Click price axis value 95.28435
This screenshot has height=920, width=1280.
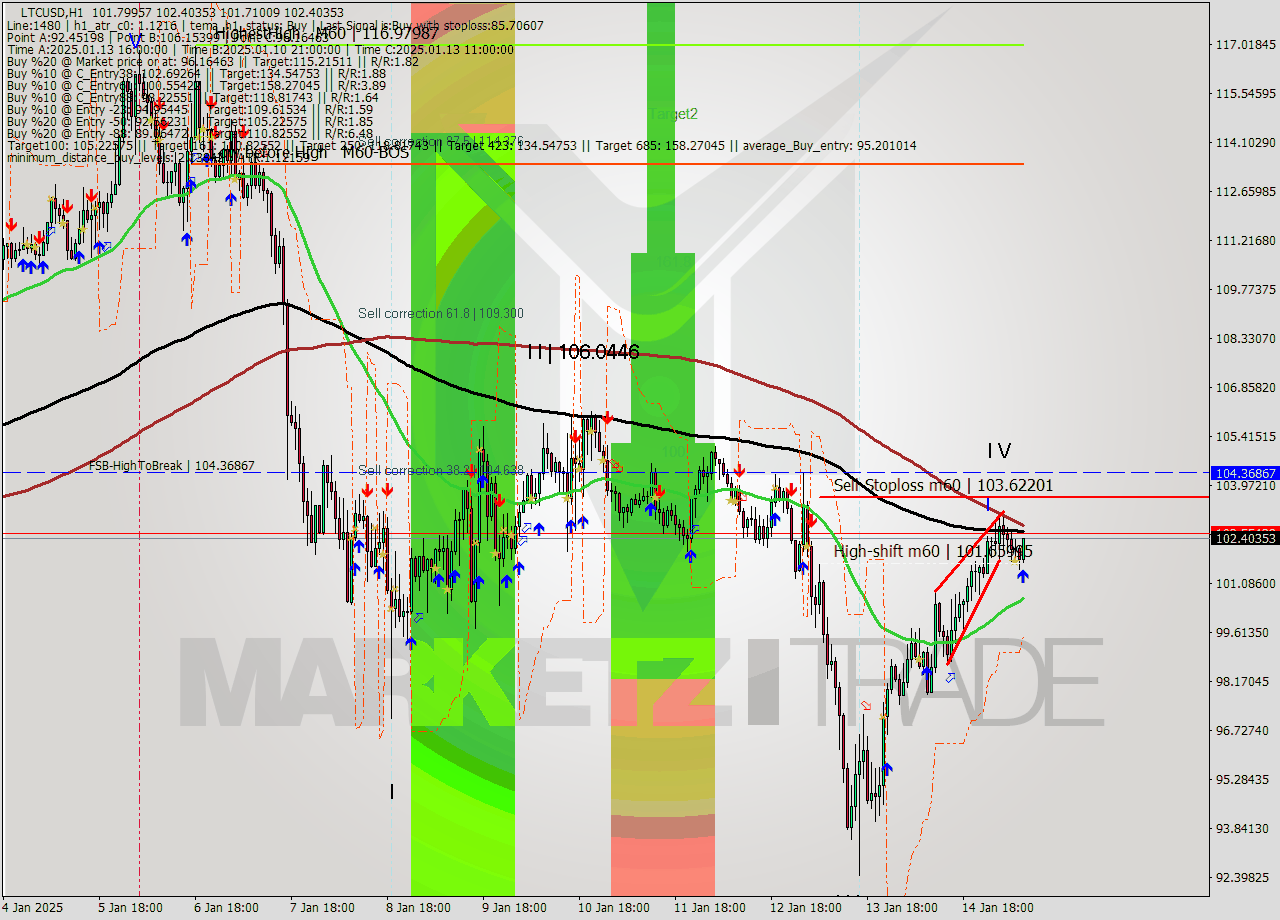[x=1245, y=779]
